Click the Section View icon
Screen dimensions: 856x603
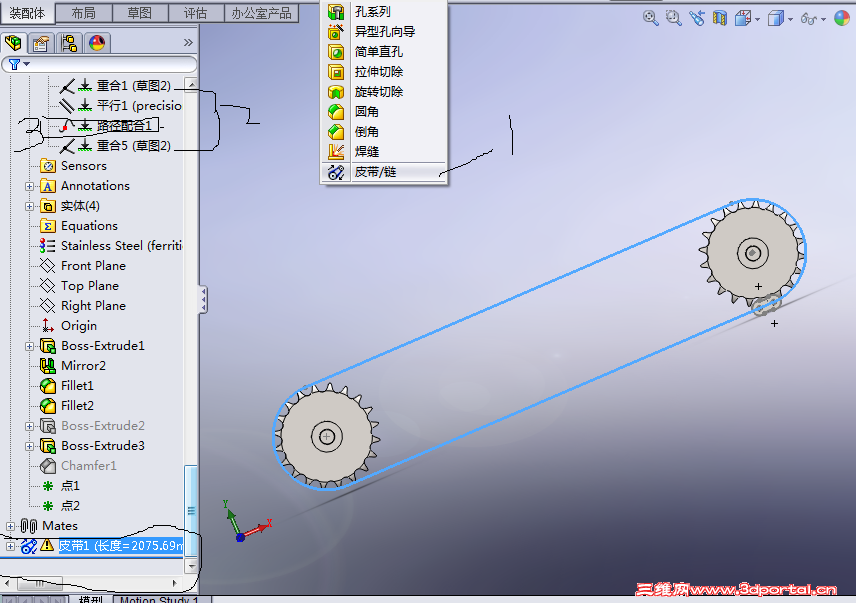[x=720, y=18]
